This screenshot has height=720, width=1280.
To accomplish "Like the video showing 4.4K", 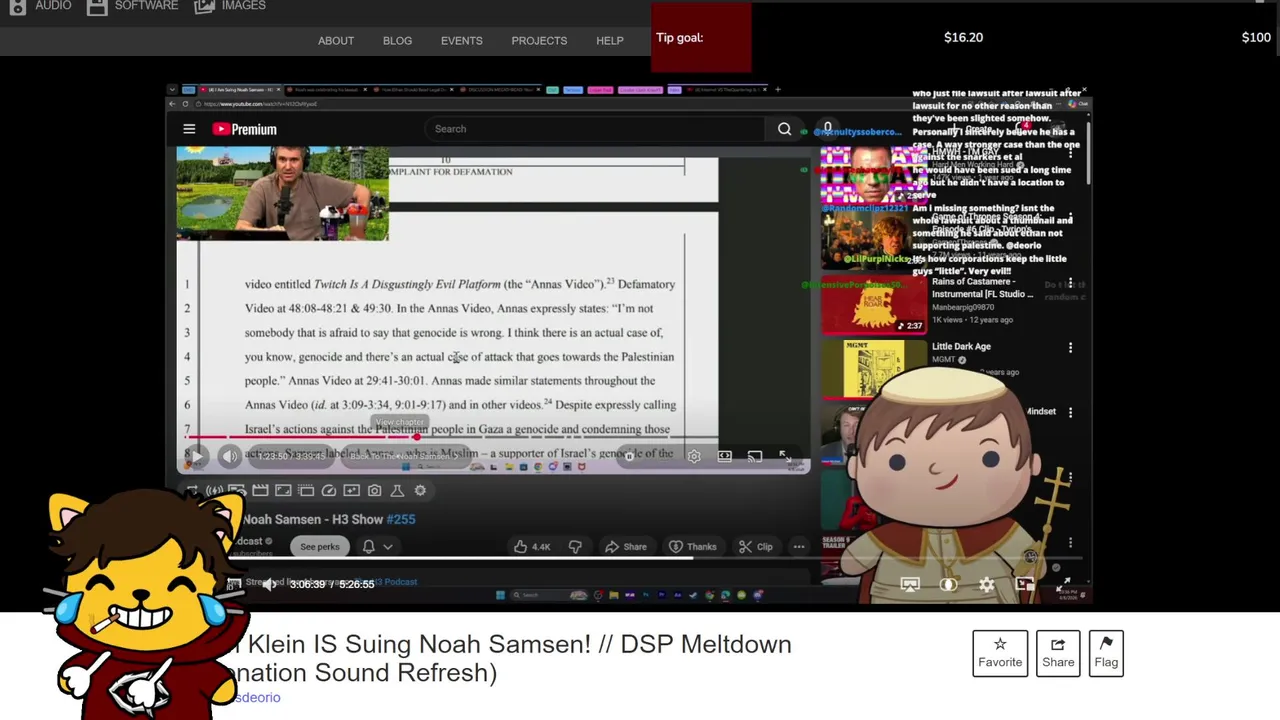I will point(532,547).
